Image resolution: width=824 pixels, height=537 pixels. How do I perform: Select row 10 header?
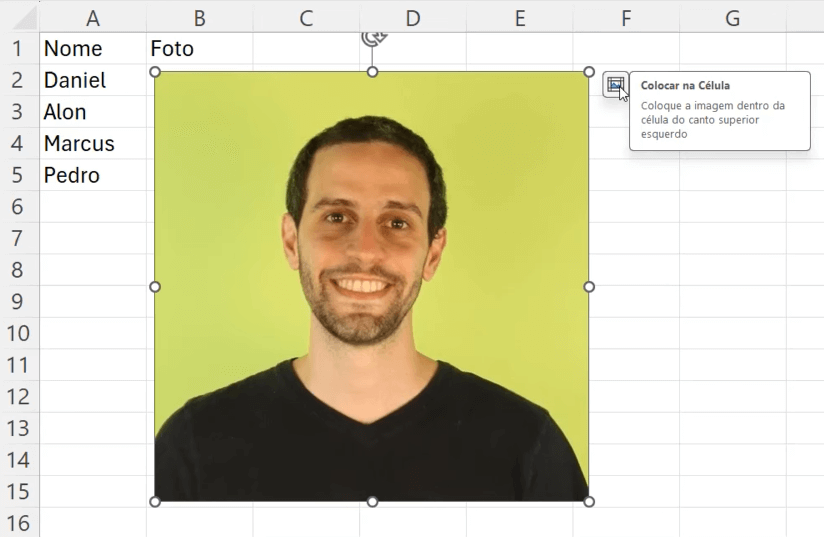19,333
